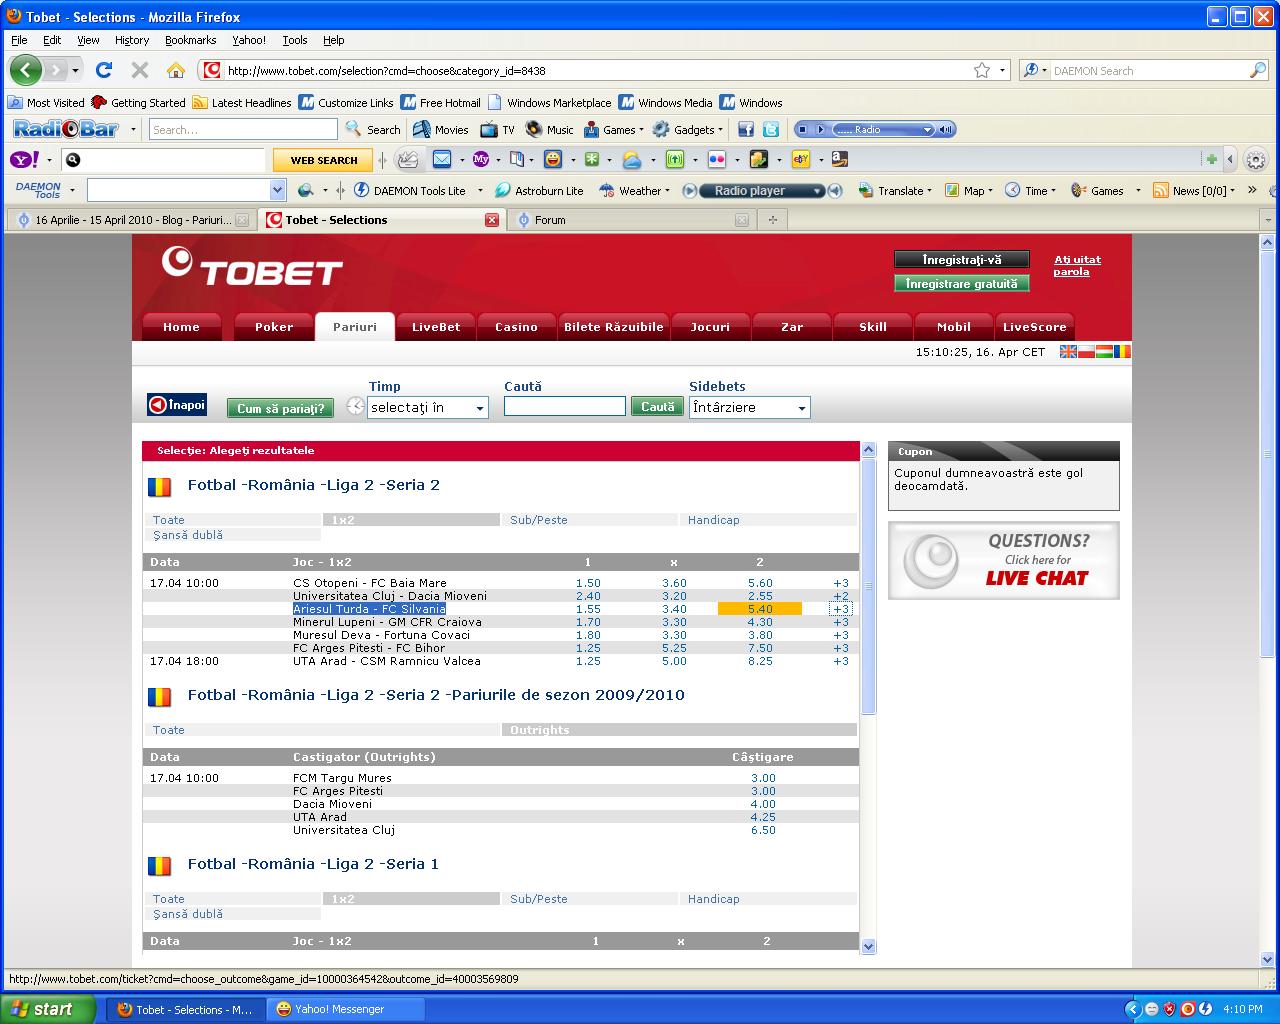Open the DAEMON Tools toolbar combo box
1280x1024 pixels.
pyautogui.click(x=187, y=190)
